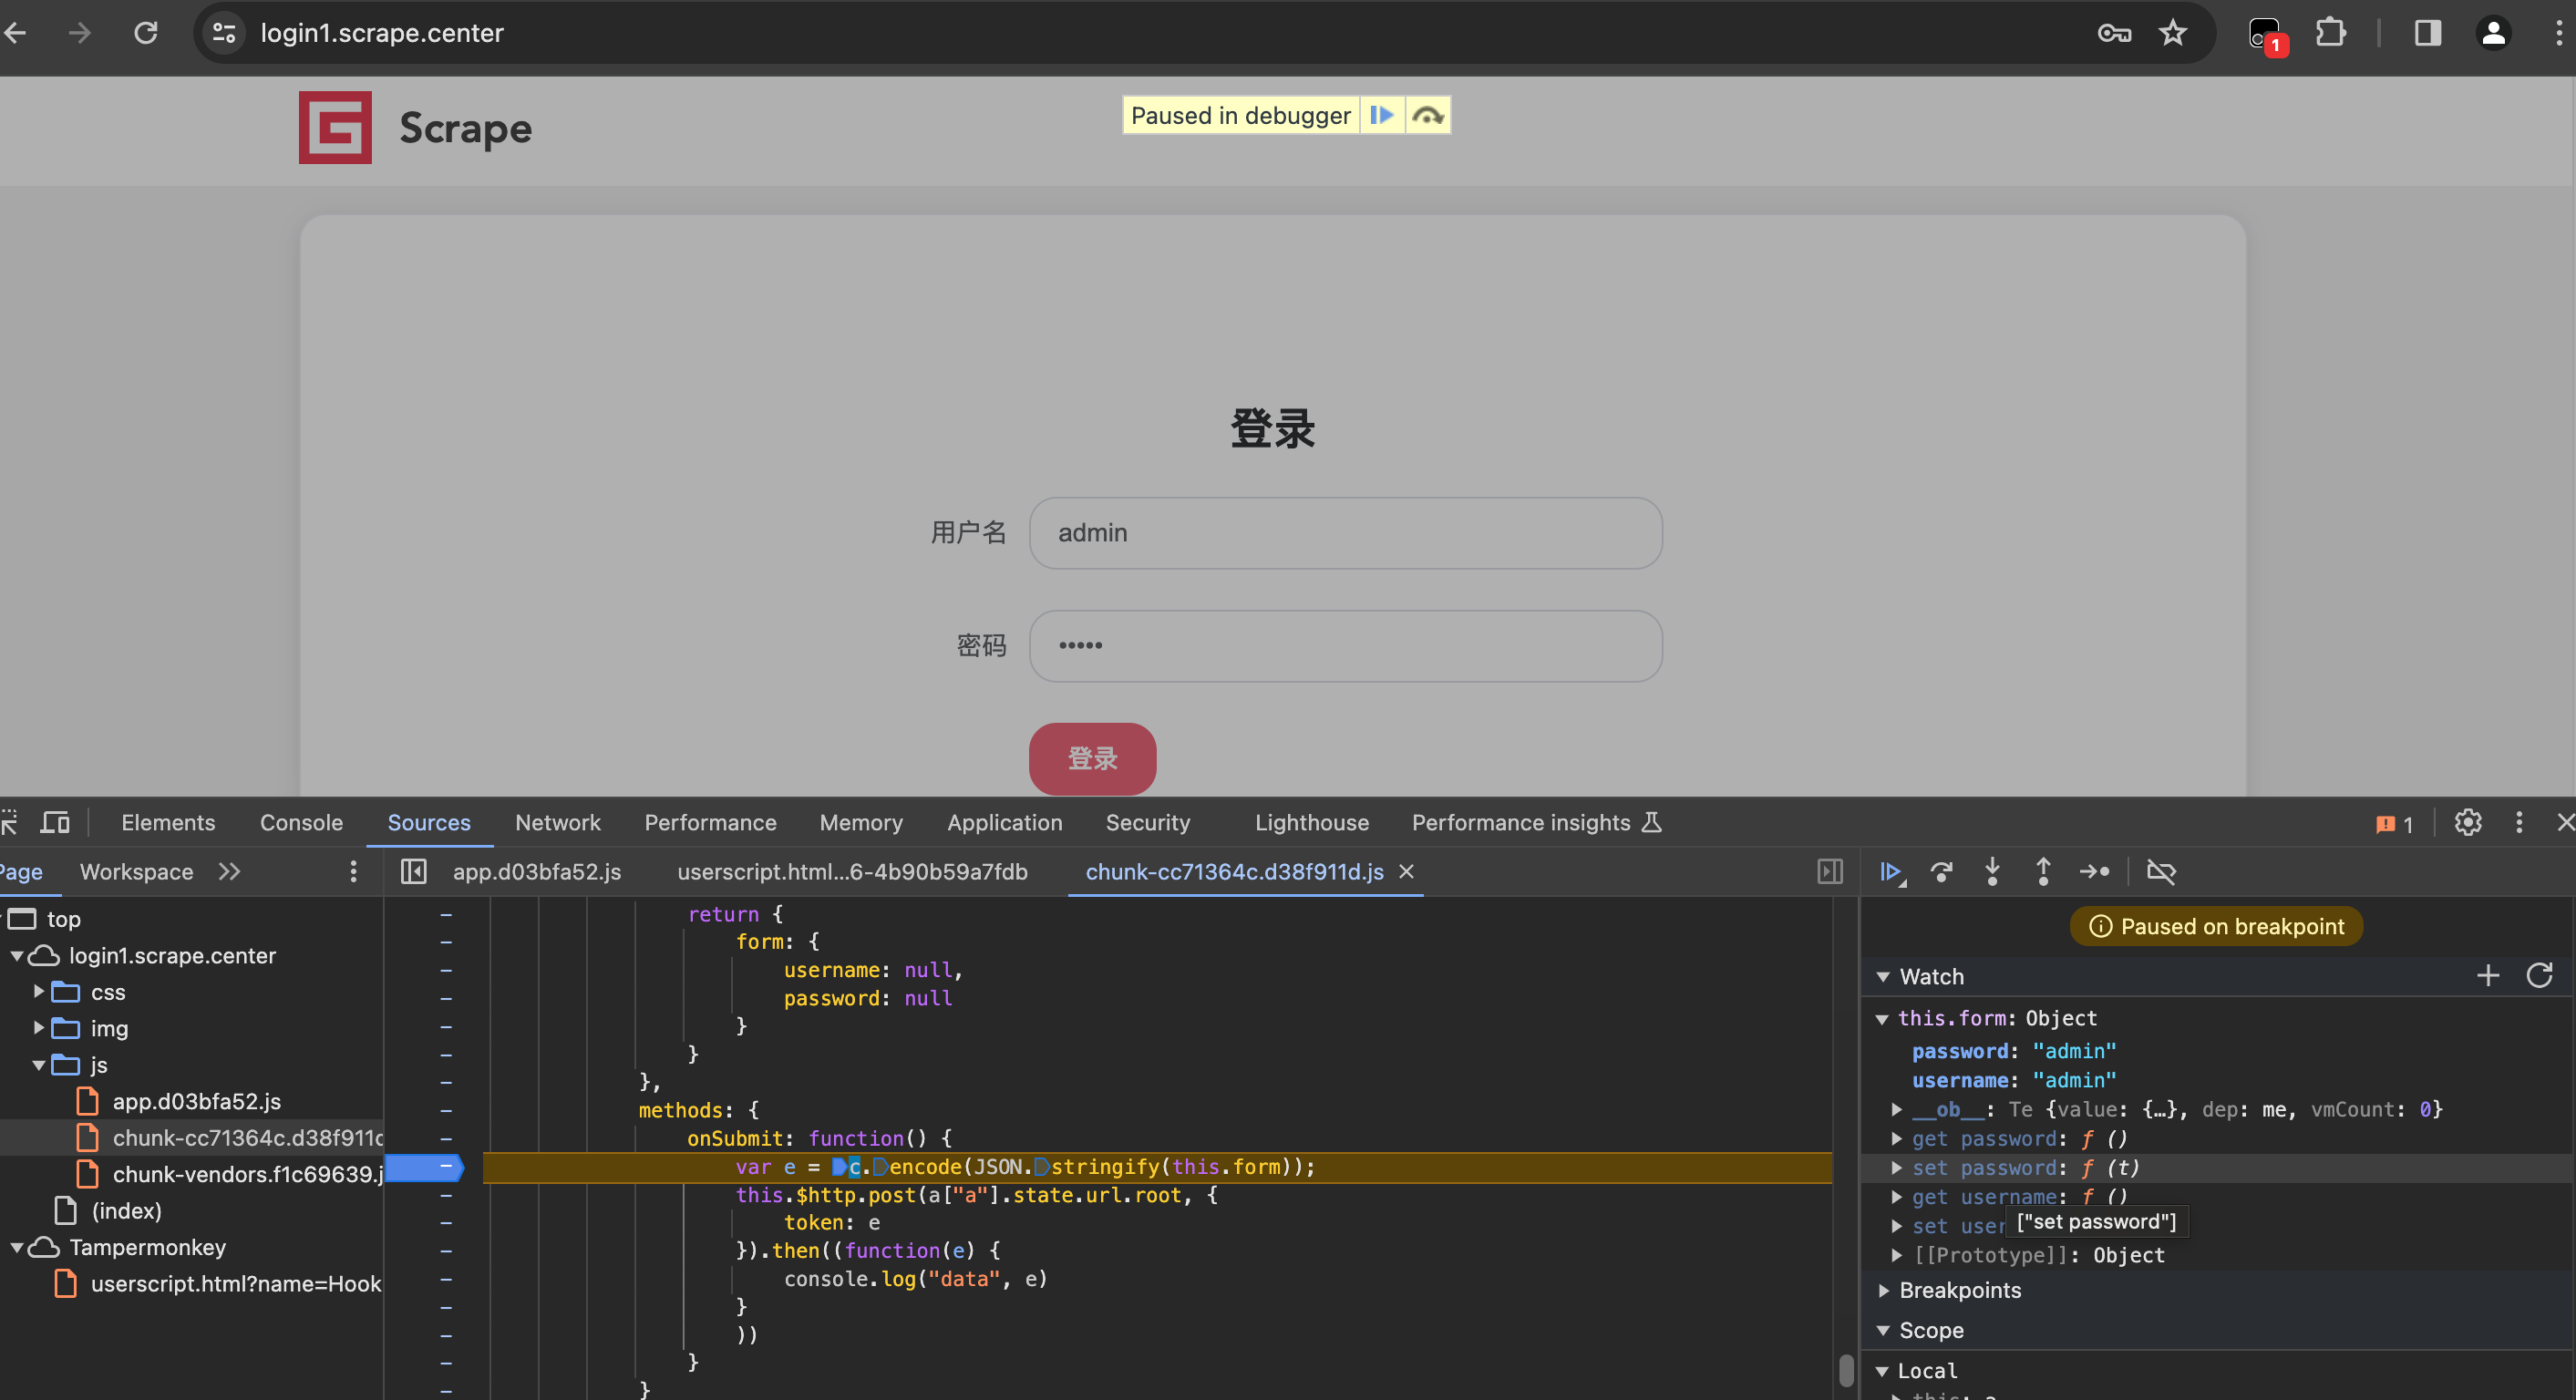
Task: Toggle the device toolbar icon in DevTools
Action: [x=55, y=822]
